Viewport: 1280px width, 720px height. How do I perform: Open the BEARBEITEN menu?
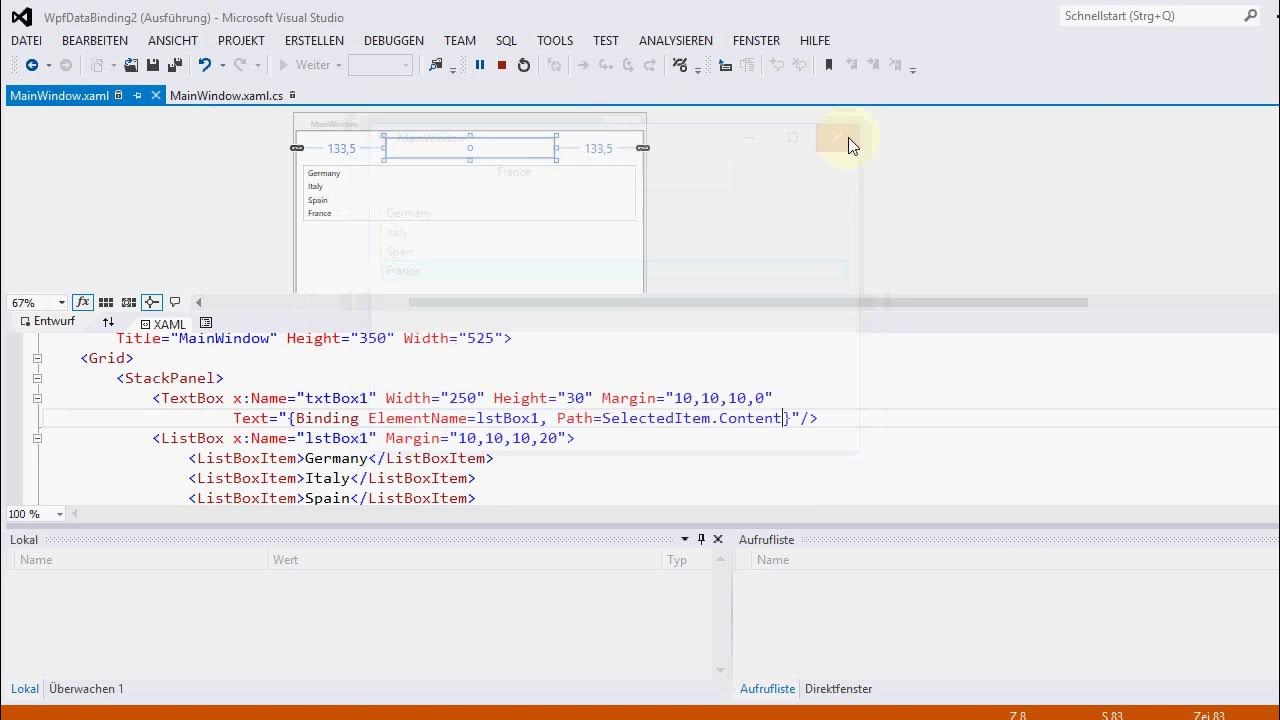pos(95,41)
